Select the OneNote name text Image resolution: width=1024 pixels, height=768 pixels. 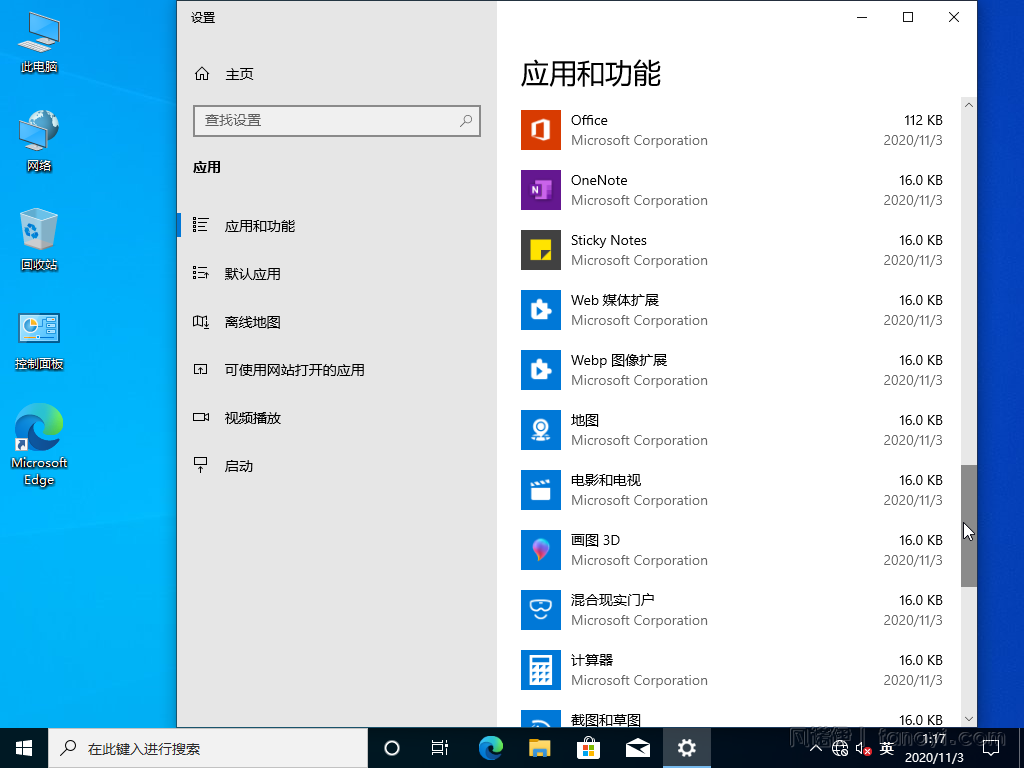599,180
